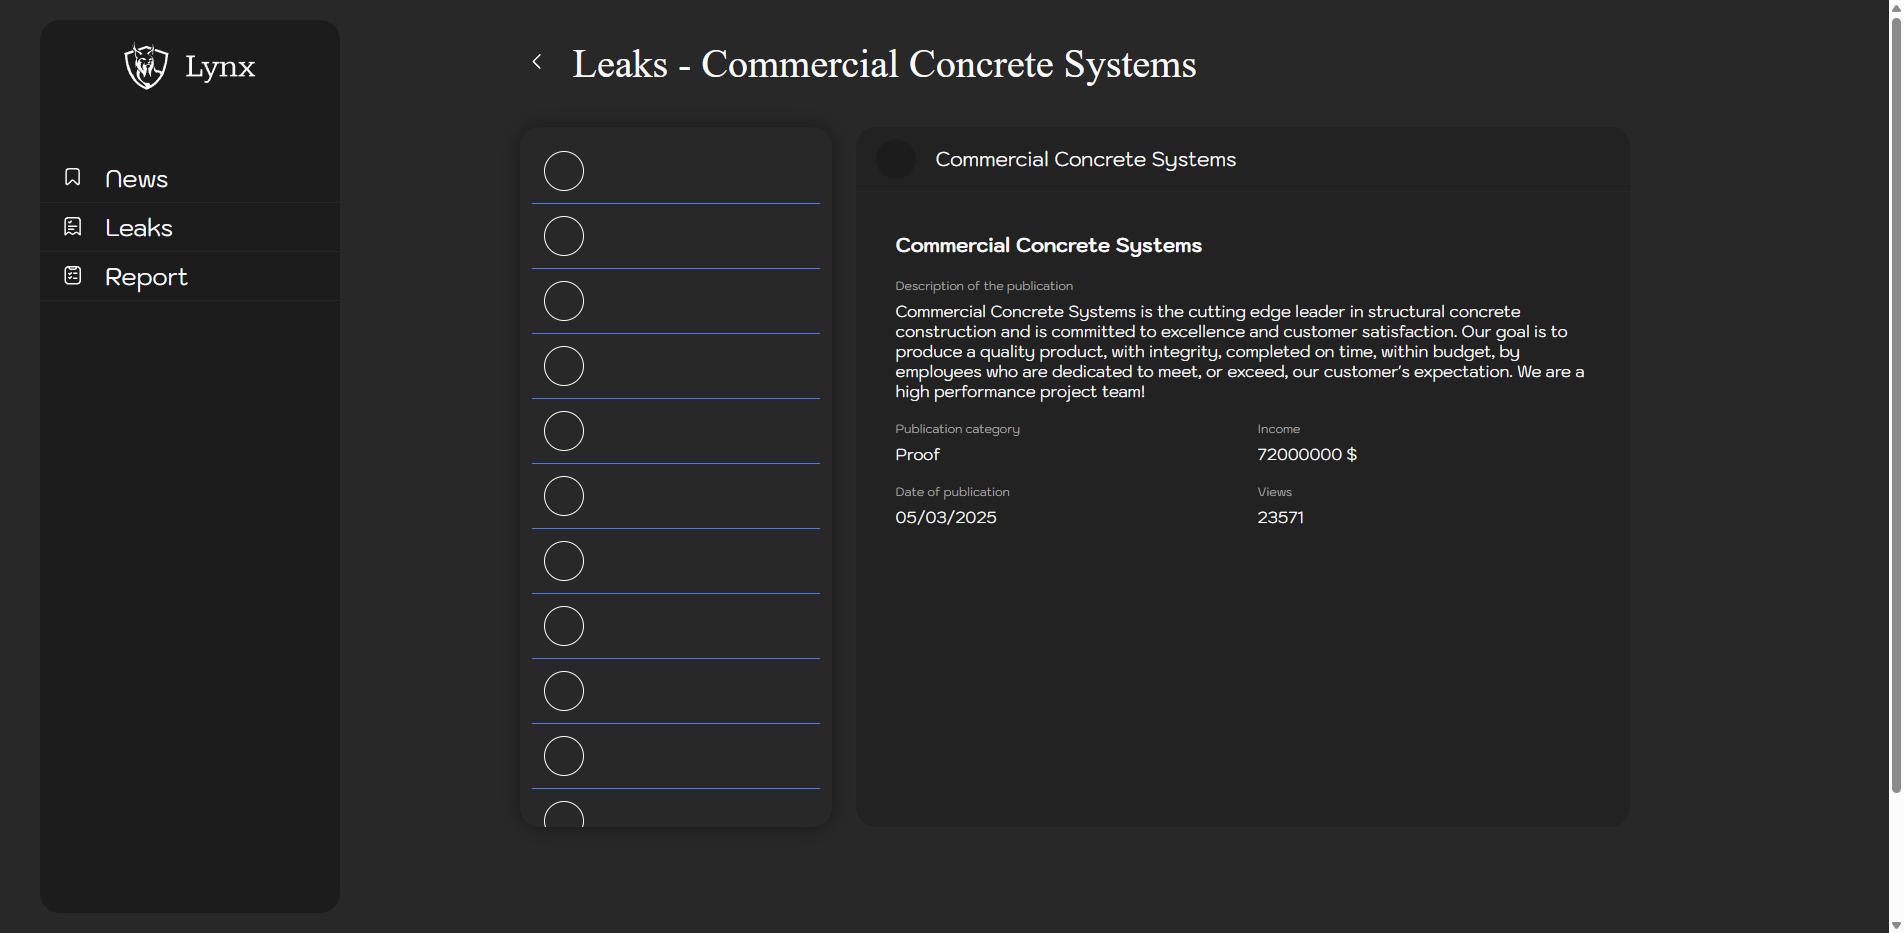Image resolution: width=1904 pixels, height=933 pixels.
Task: Click the Lynx shield logo emblem
Action: 146,66
